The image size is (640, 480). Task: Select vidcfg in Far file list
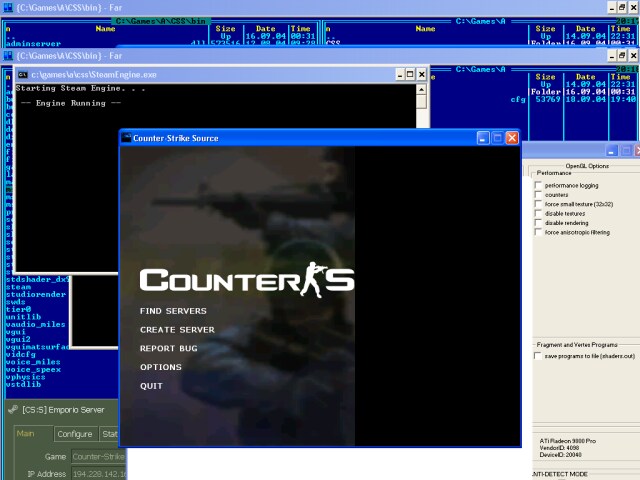(x=21, y=354)
